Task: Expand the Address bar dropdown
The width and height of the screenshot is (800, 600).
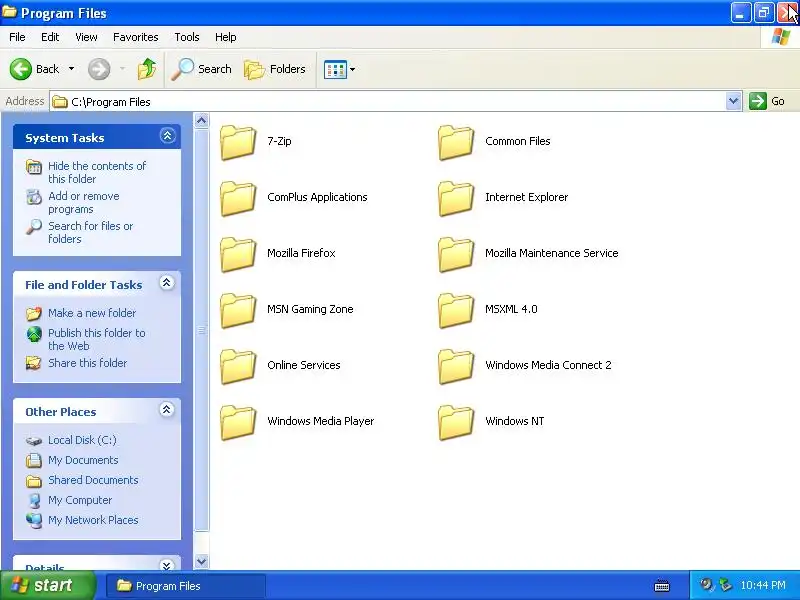Action: pyautogui.click(x=733, y=101)
